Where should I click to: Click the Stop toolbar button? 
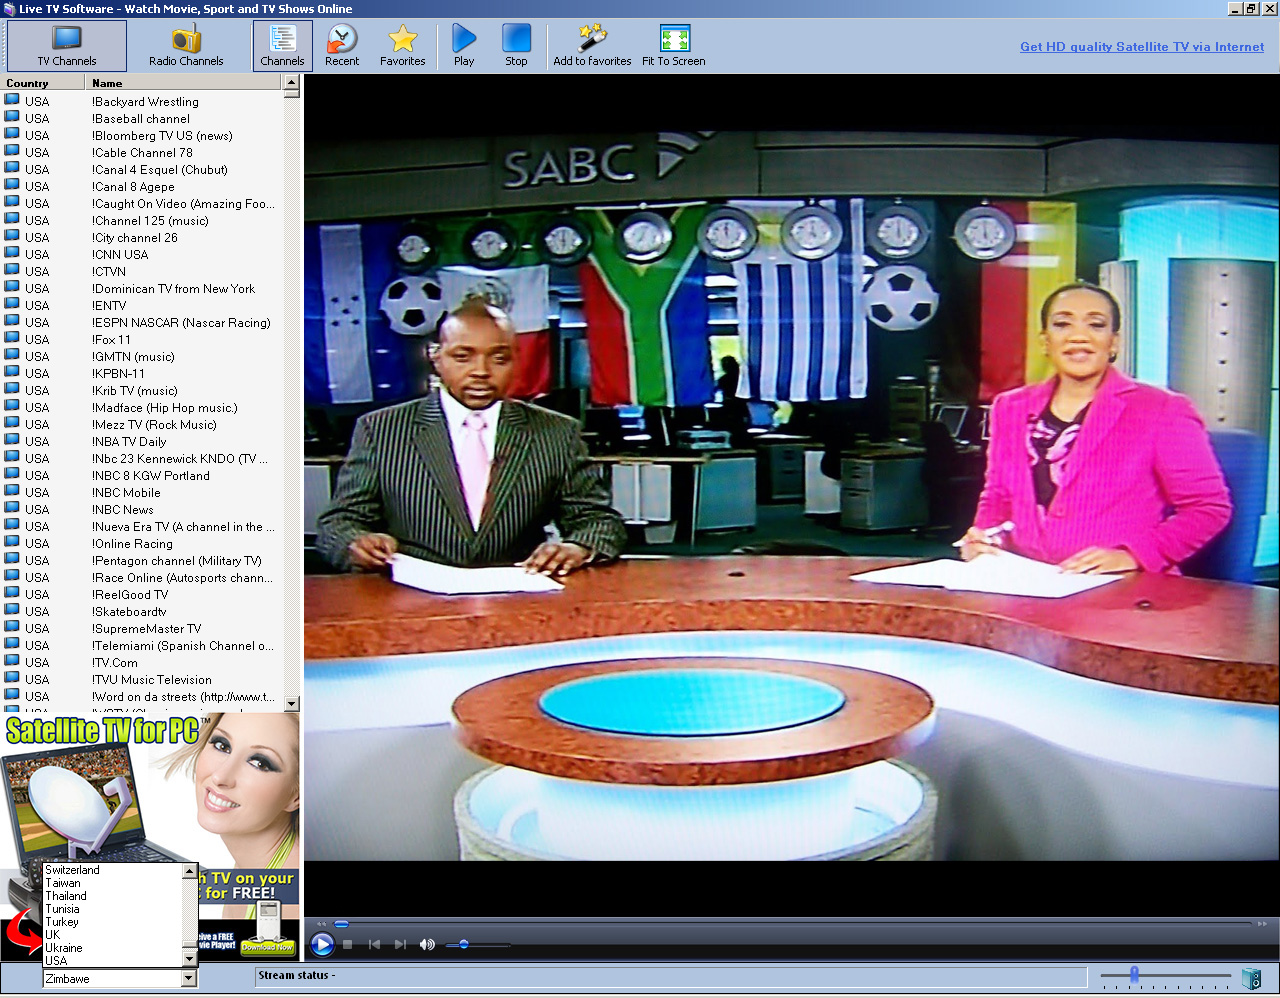516,46
